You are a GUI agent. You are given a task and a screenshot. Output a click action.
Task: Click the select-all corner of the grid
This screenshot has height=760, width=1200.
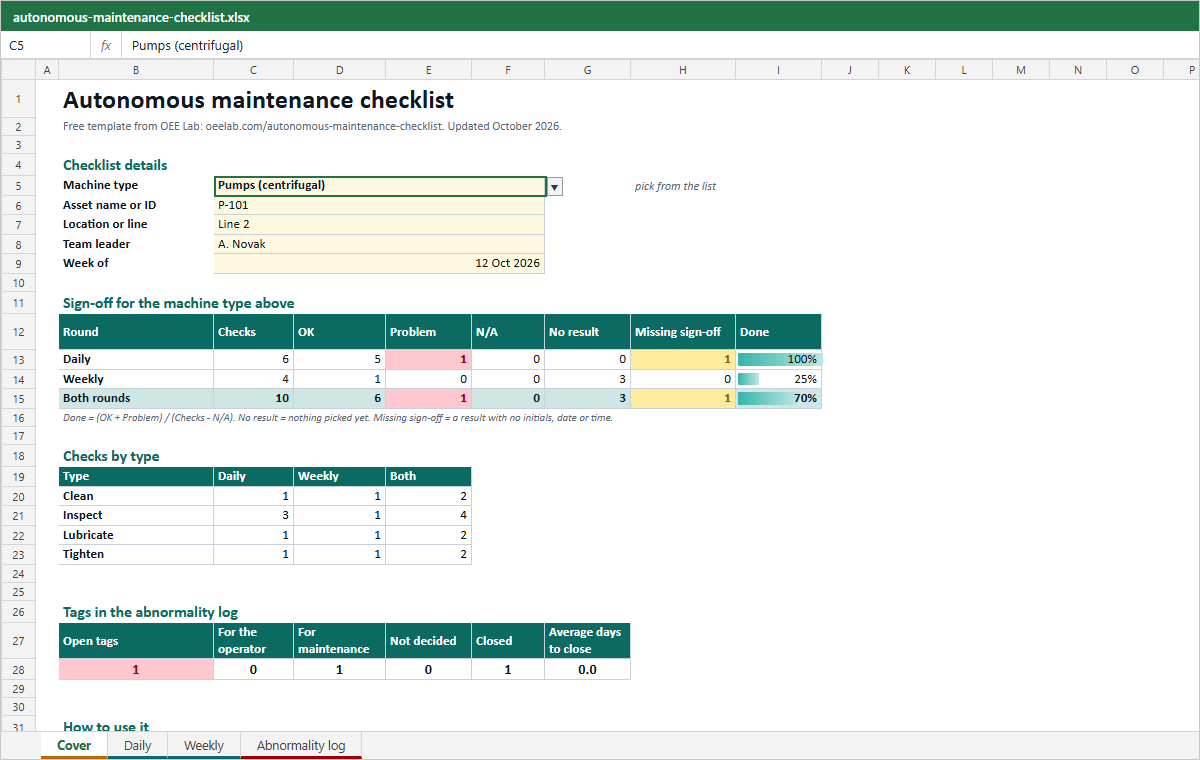pyautogui.click(x=18, y=70)
